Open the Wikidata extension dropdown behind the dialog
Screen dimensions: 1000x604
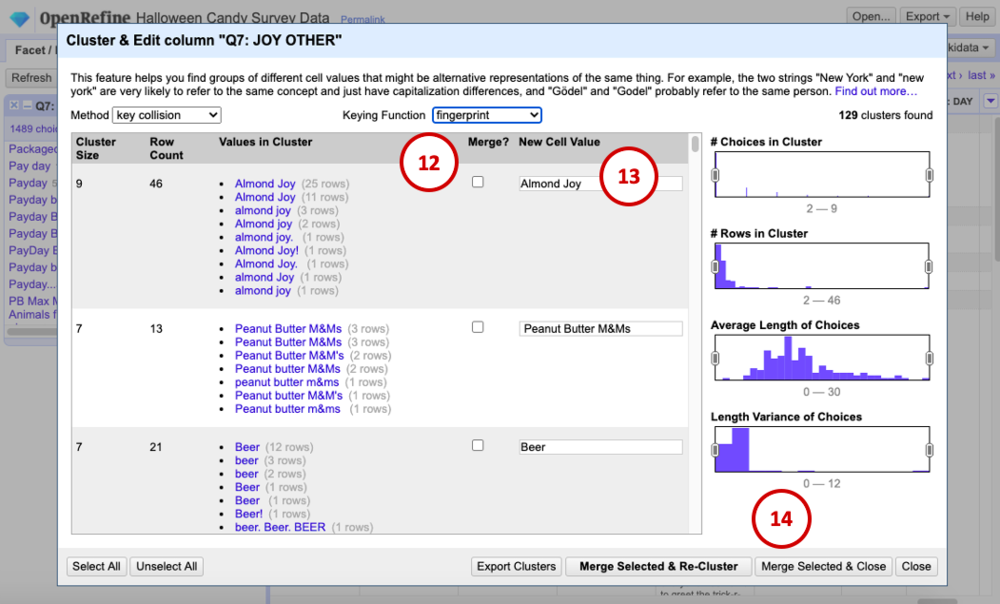(971, 48)
